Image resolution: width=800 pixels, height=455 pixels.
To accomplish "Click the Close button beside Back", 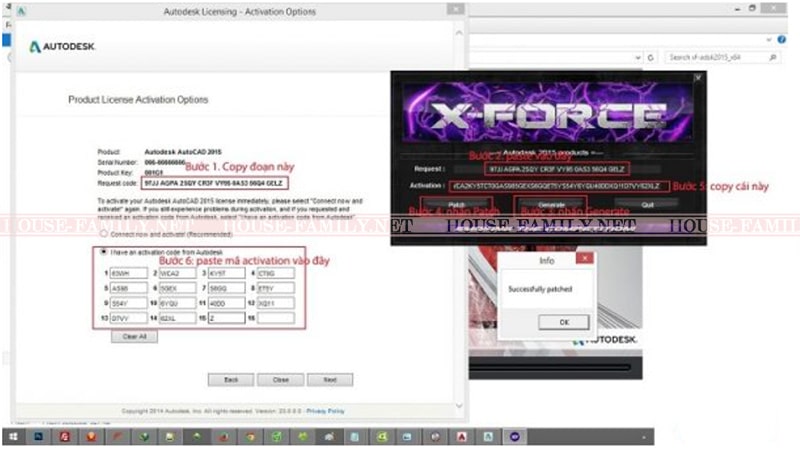I will click(281, 380).
